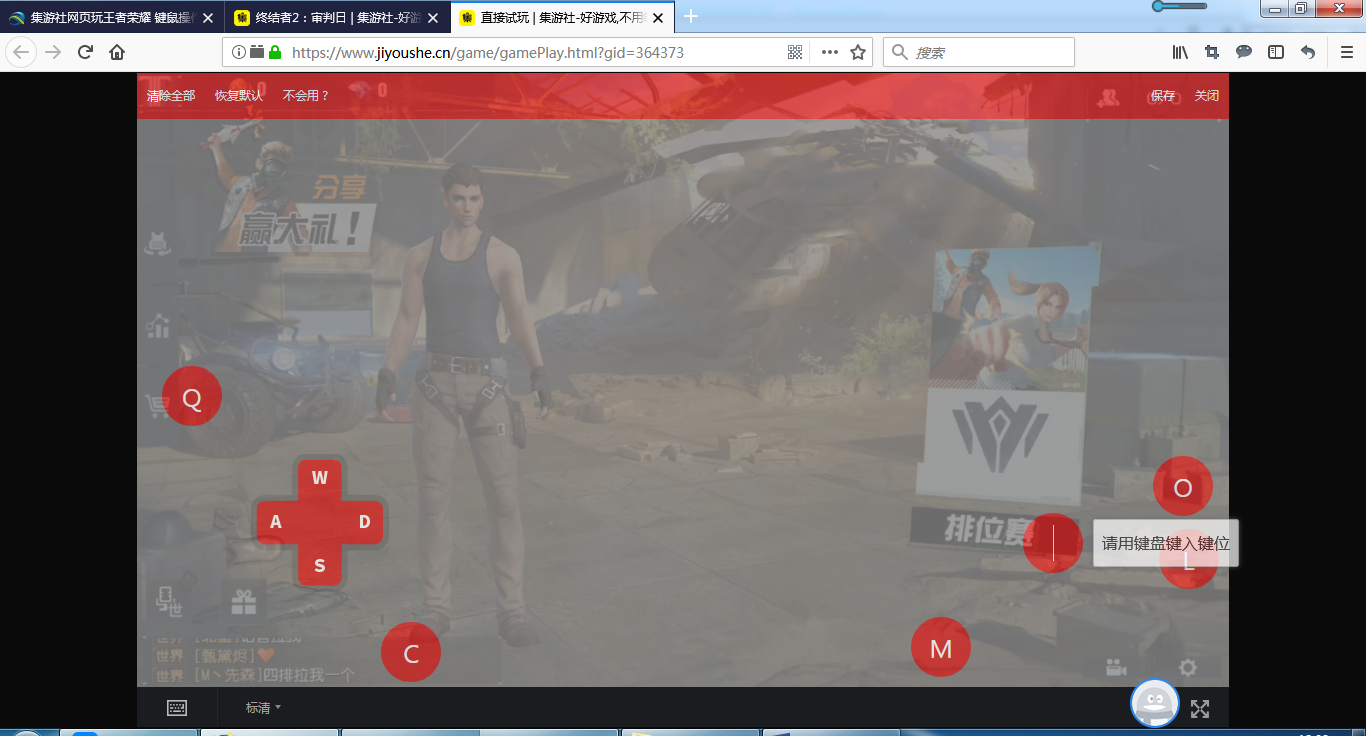Click 清除全部 to clear all keys
This screenshot has width=1366, height=736.
coord(171,96)
